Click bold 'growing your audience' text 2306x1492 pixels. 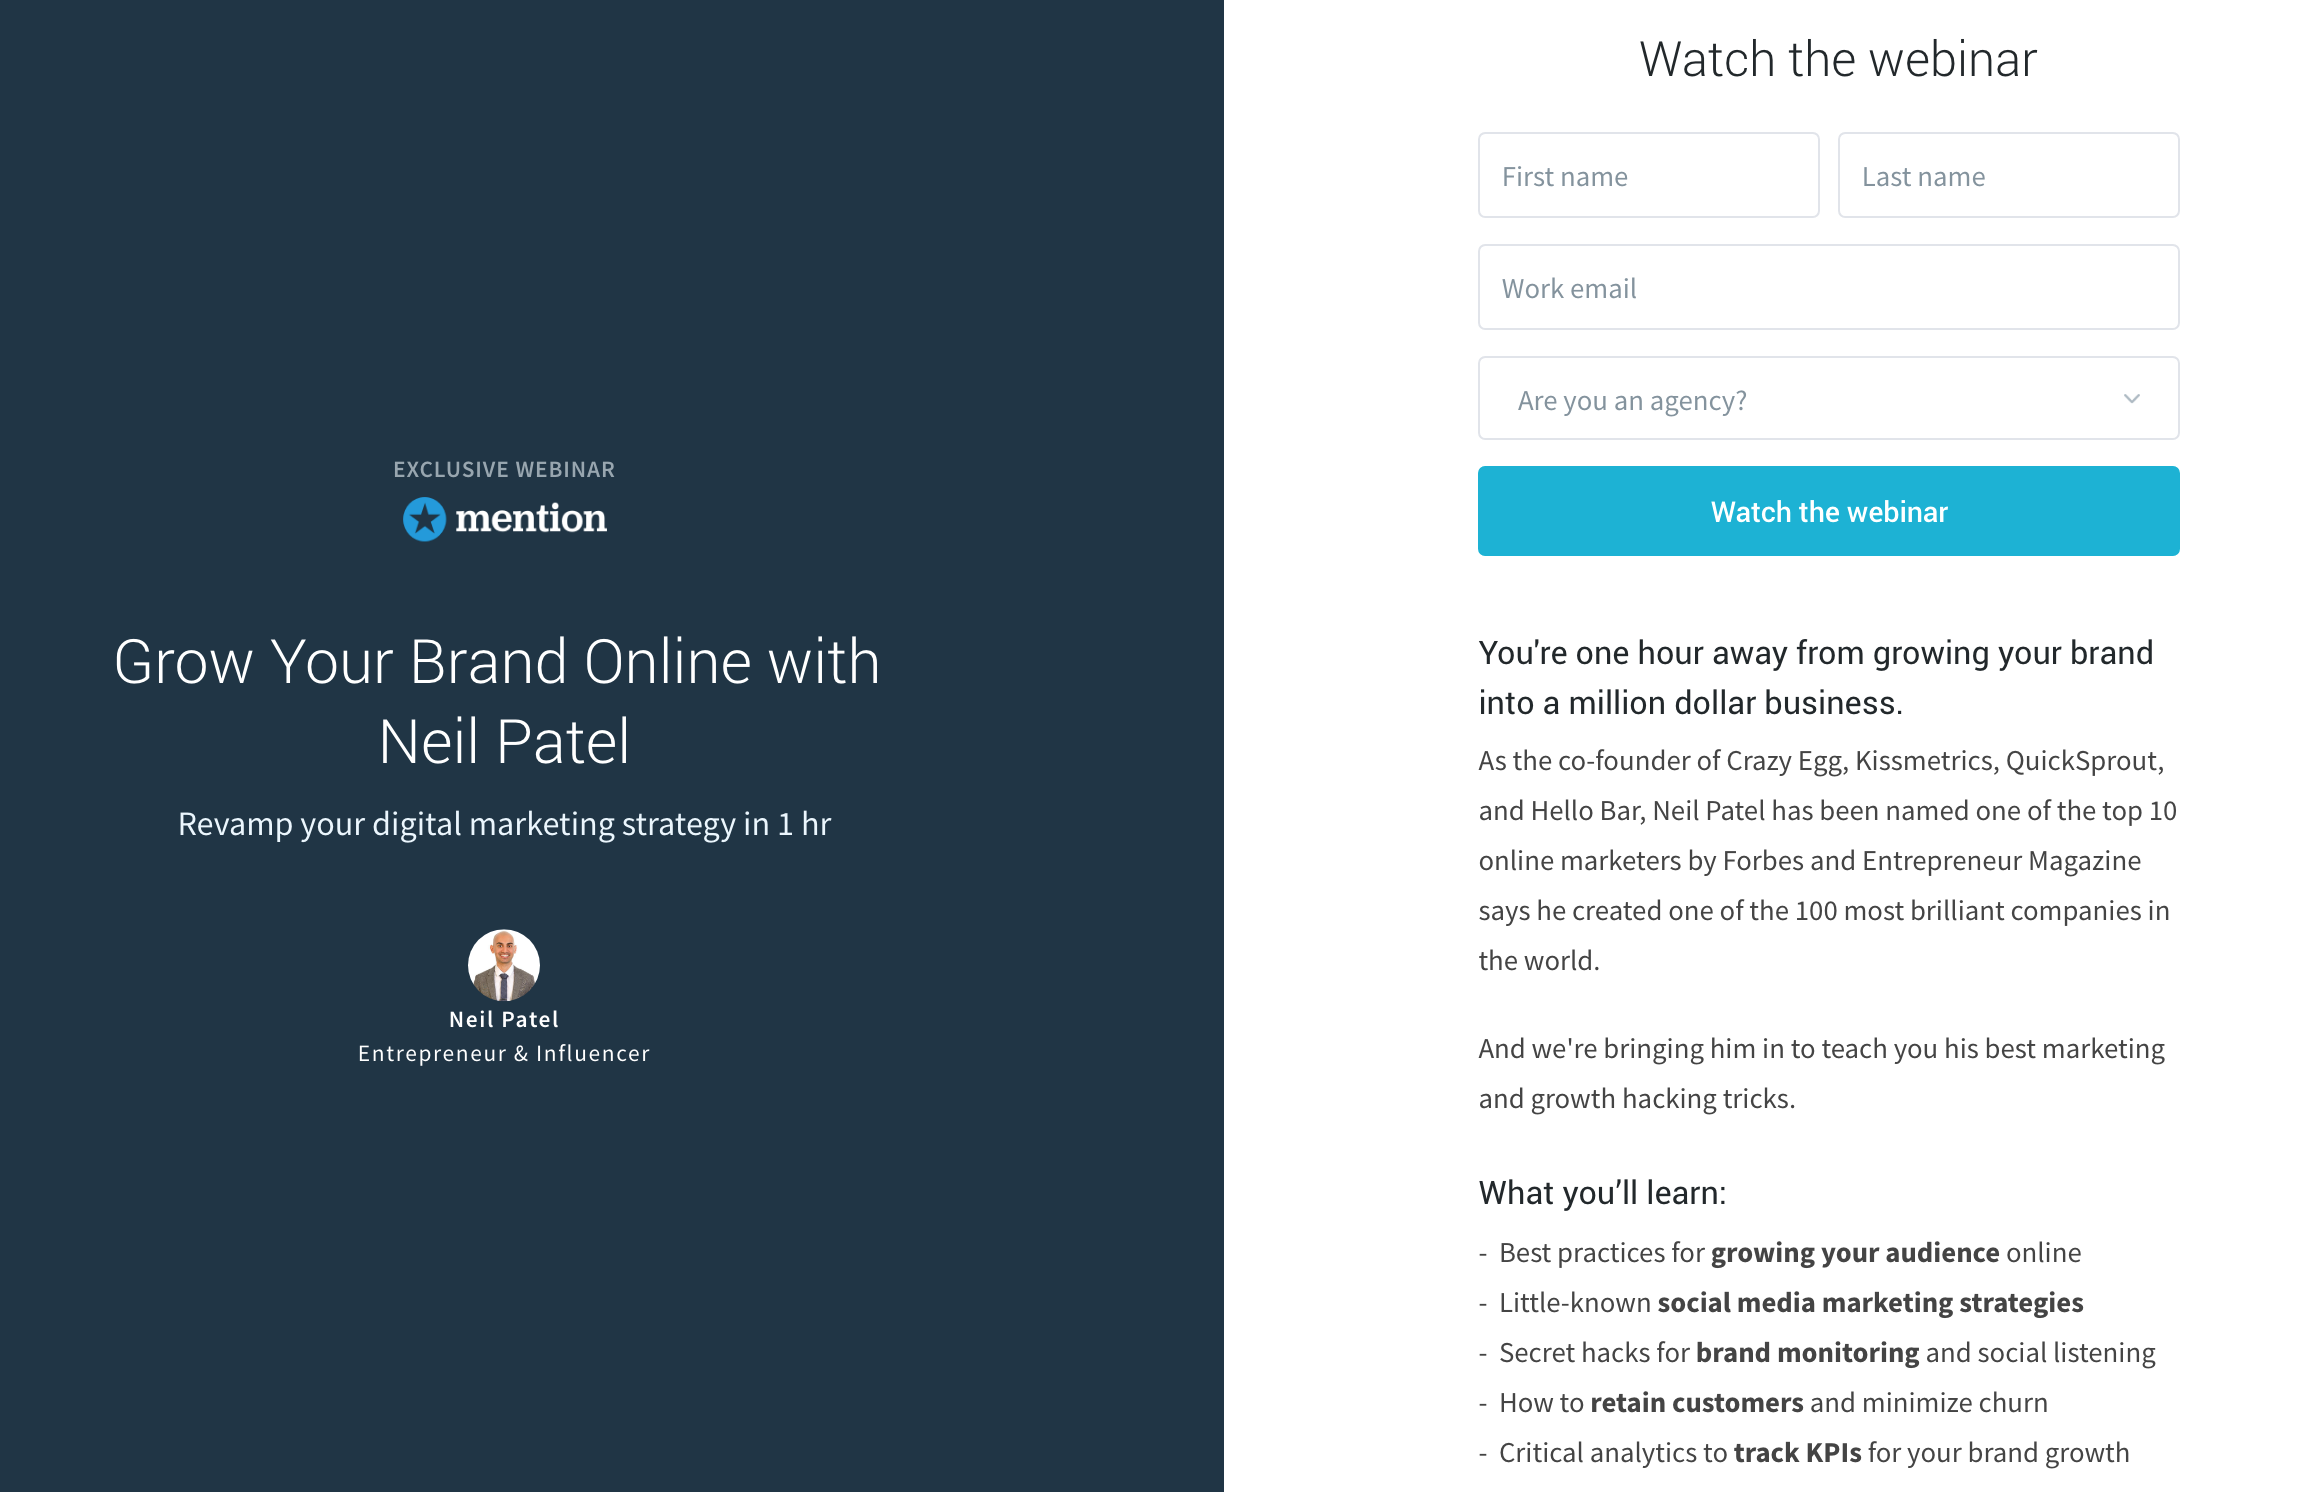click(x=1855, y=1253)
